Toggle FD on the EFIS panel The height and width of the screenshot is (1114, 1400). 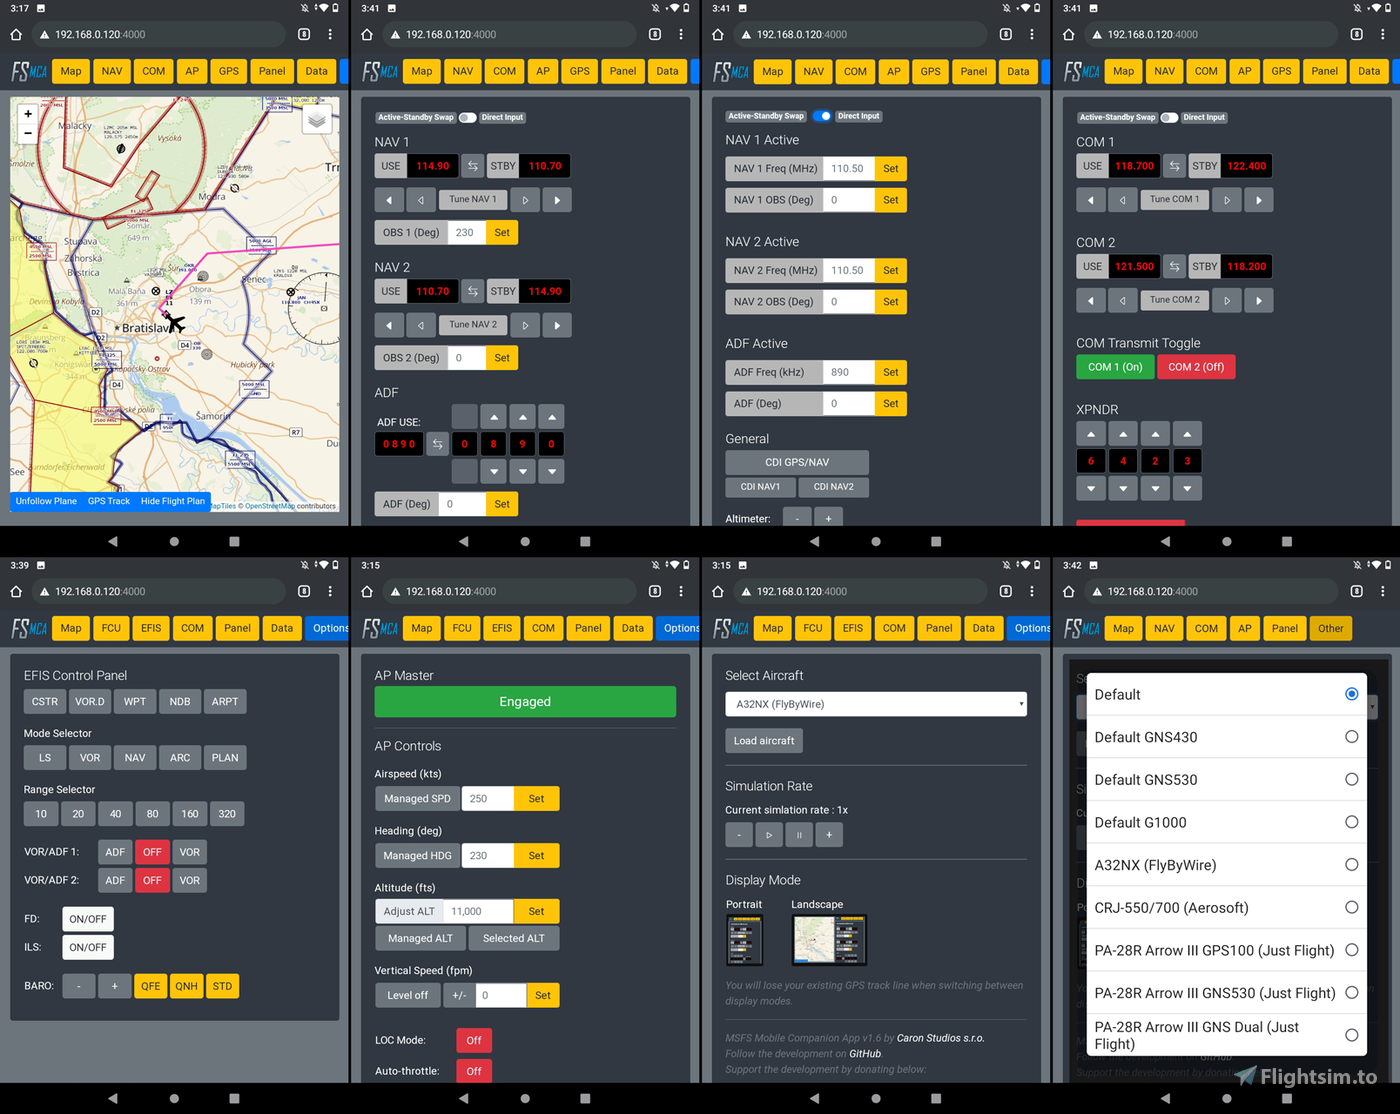(x=87, y=918)
